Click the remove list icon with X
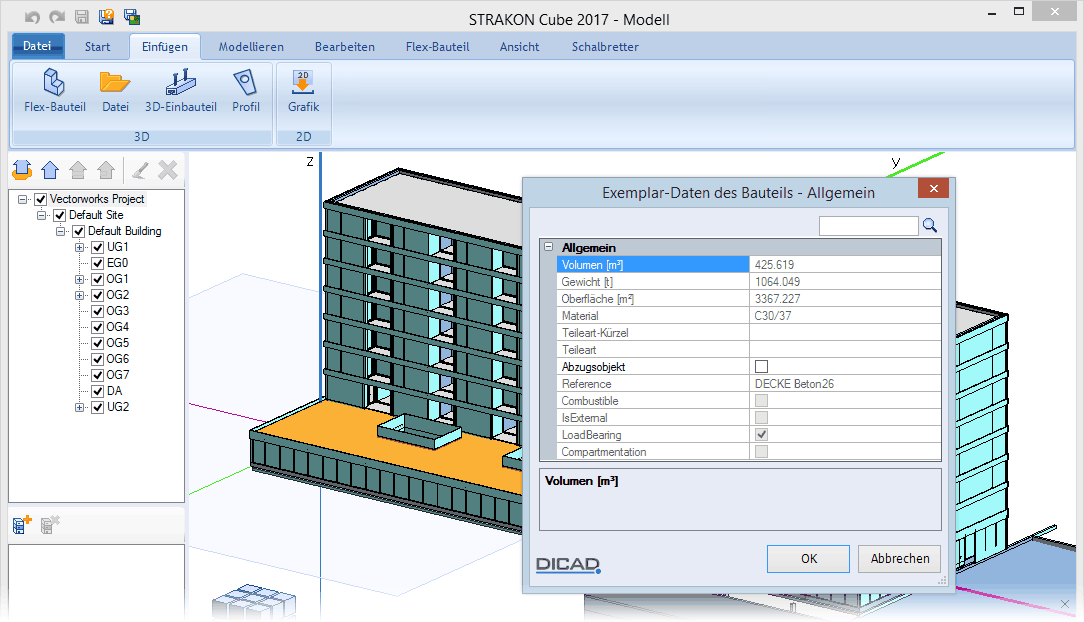The height and width of the screenshot is (622, 1084). [50, 525]
